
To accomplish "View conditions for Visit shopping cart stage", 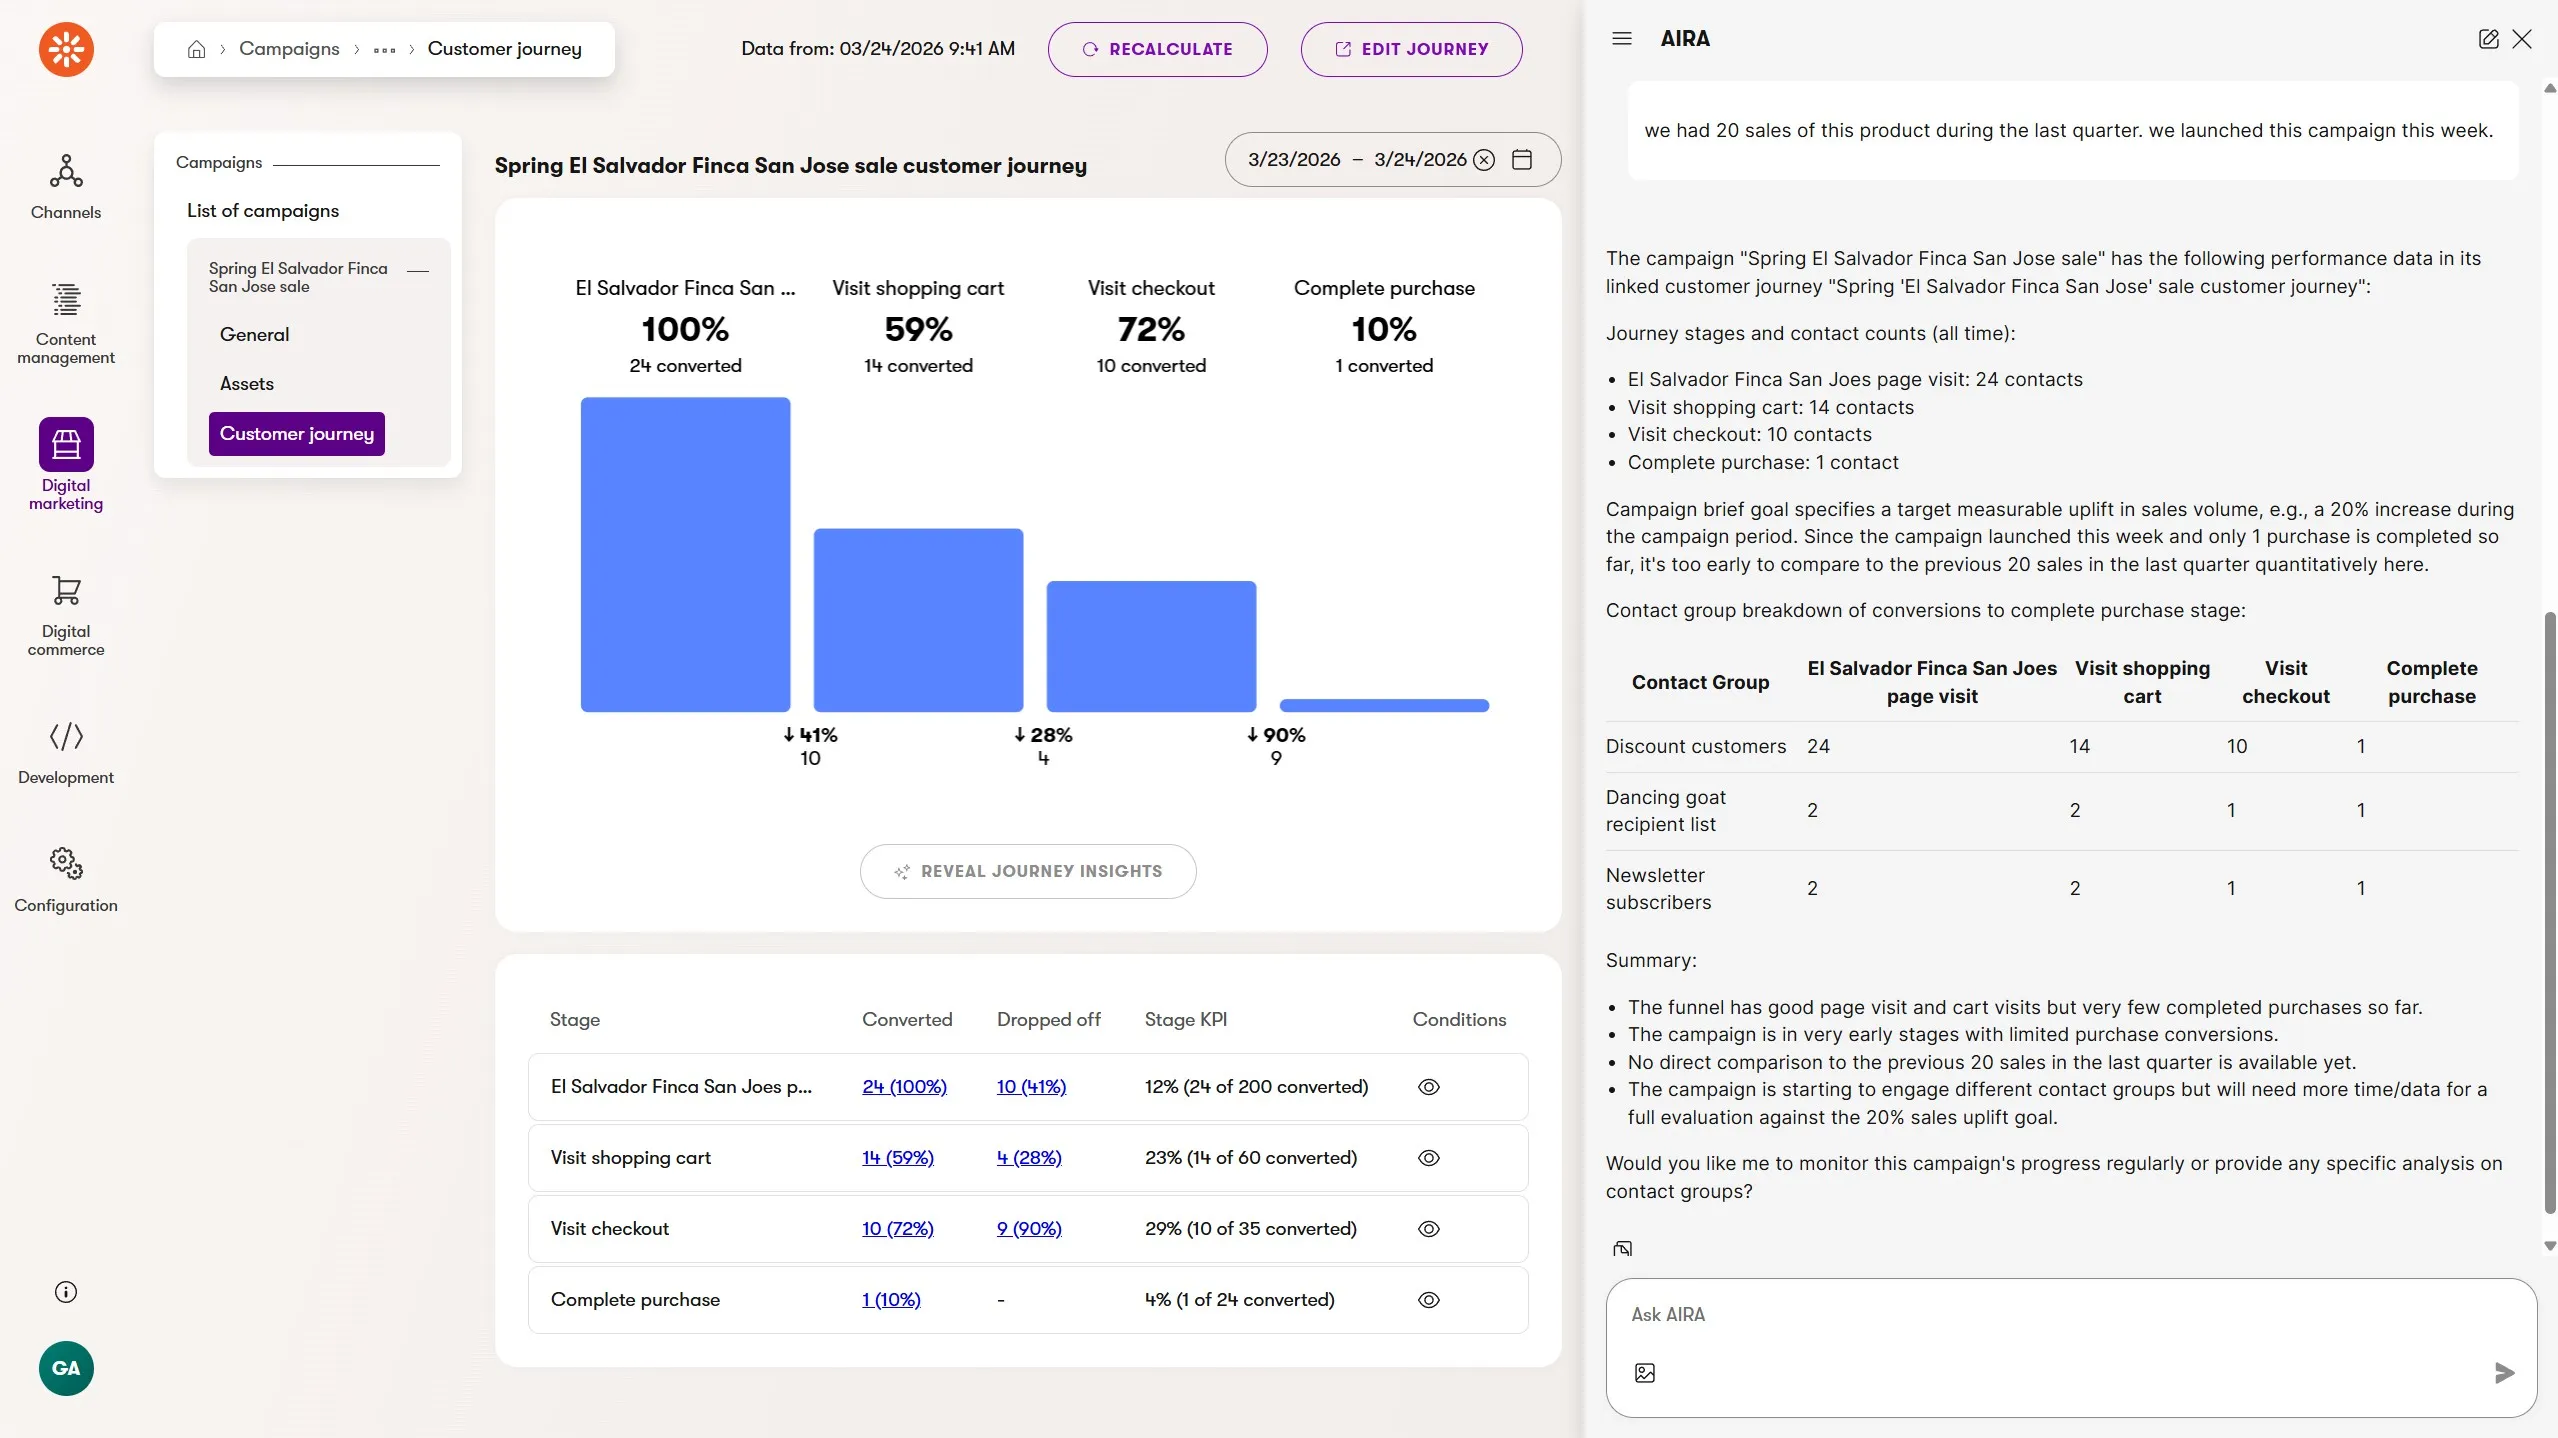I will point(1428,1157).
